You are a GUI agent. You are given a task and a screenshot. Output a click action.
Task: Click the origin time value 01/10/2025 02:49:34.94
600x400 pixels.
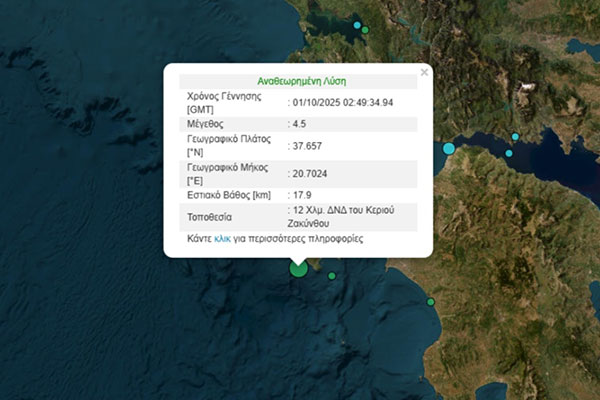point(343,102)
